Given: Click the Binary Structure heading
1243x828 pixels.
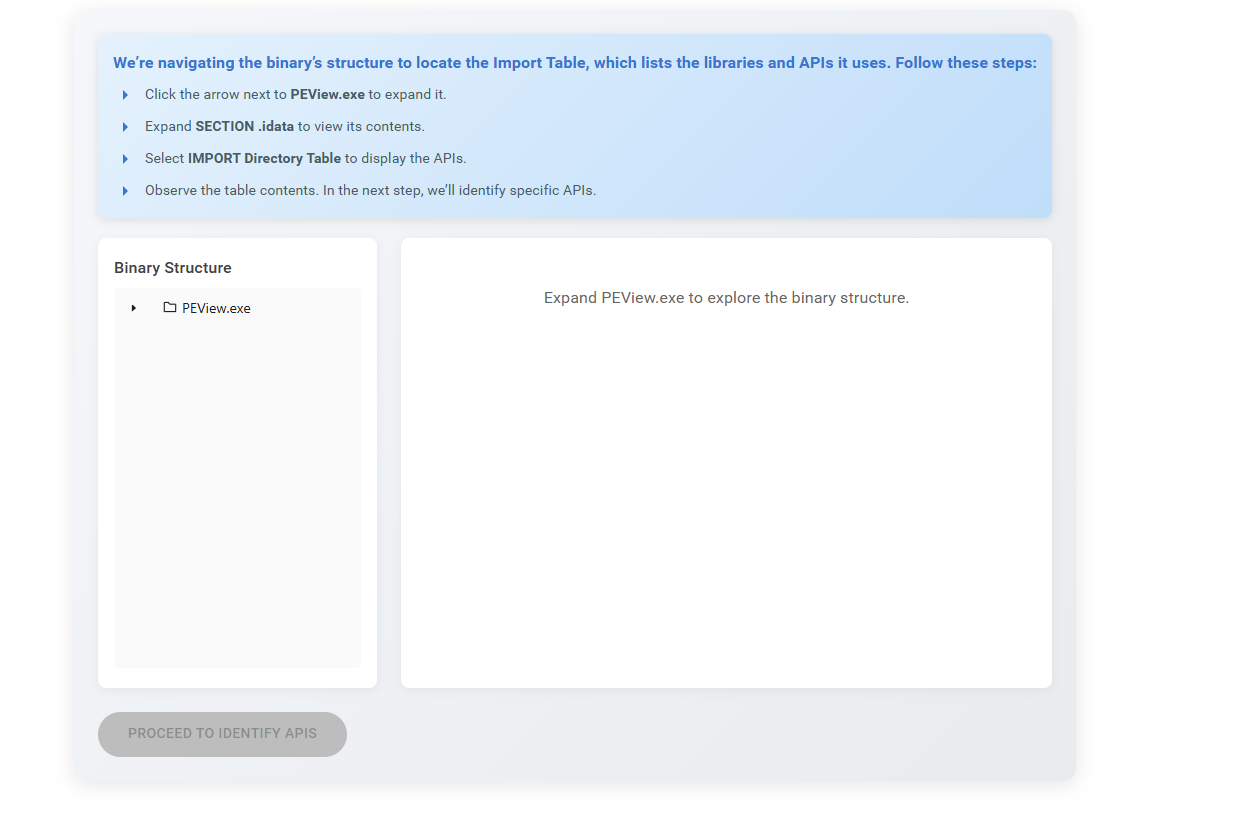Looking at the screenshot, I should point(173,268).
